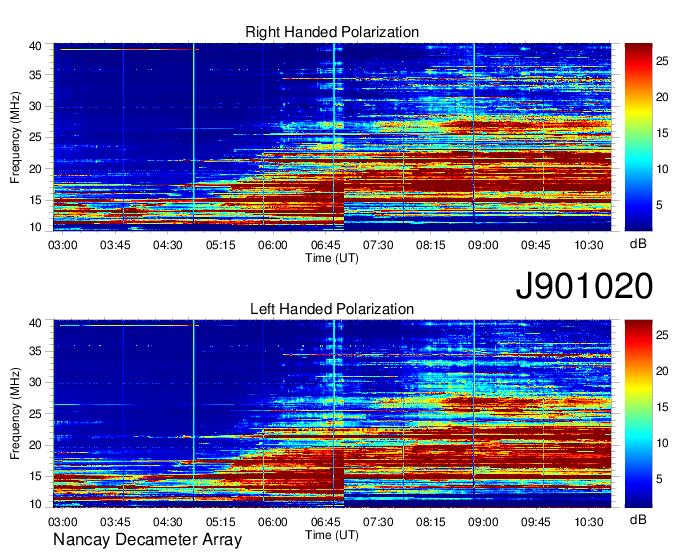Click the Right Handed plot's Frequency (MHz) label
The height and width of the screenshot is (552, 680).
point(15,137)
